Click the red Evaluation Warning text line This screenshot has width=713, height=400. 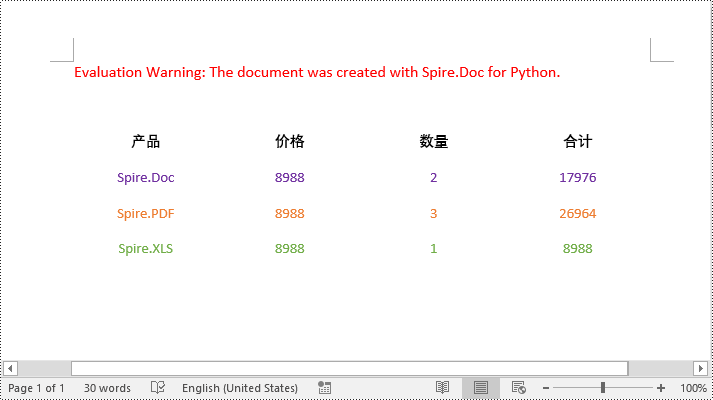click(317, 72)
